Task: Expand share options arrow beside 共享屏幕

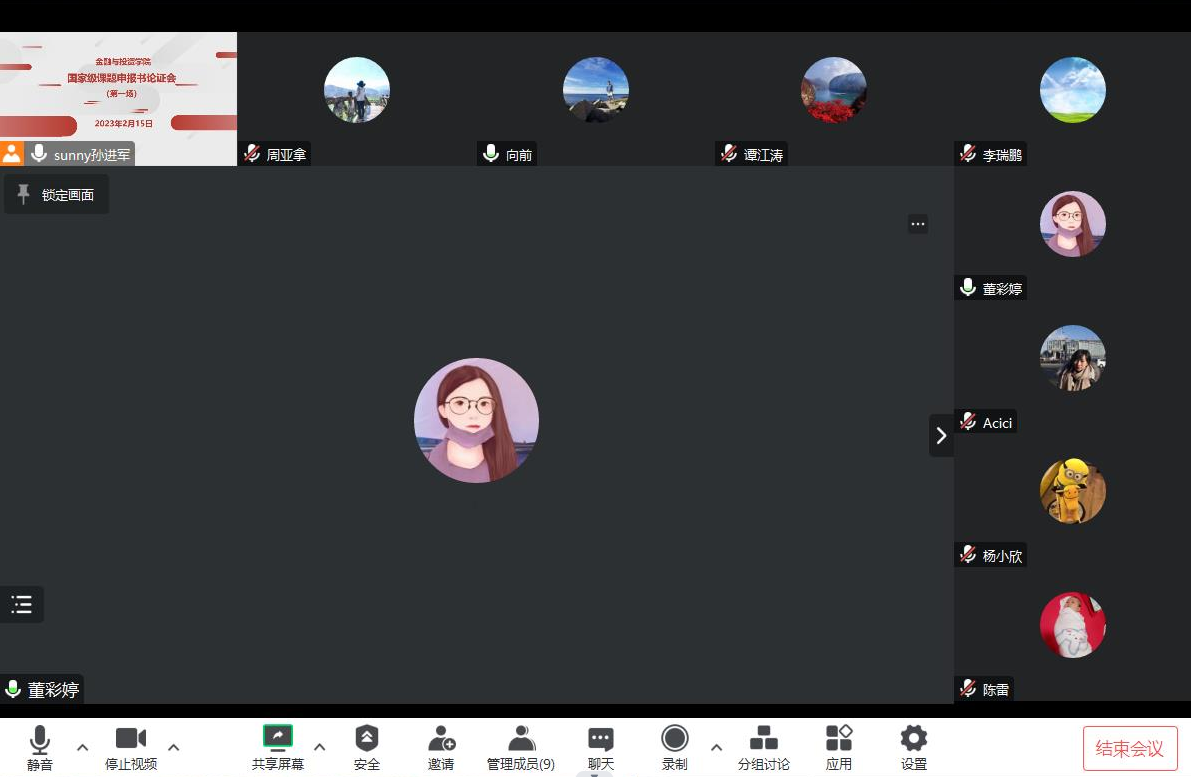Action: coord(320,747)
